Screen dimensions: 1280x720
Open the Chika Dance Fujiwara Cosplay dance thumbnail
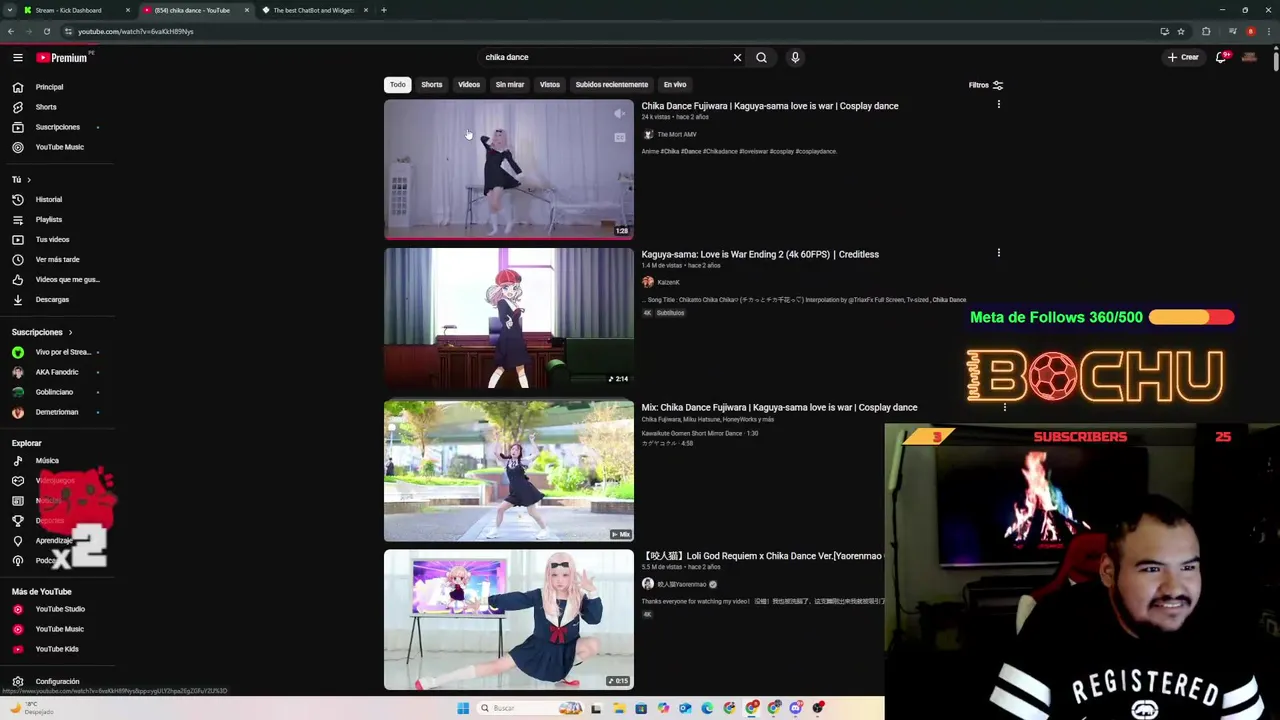pyautogui.click(x=509, y=169)
